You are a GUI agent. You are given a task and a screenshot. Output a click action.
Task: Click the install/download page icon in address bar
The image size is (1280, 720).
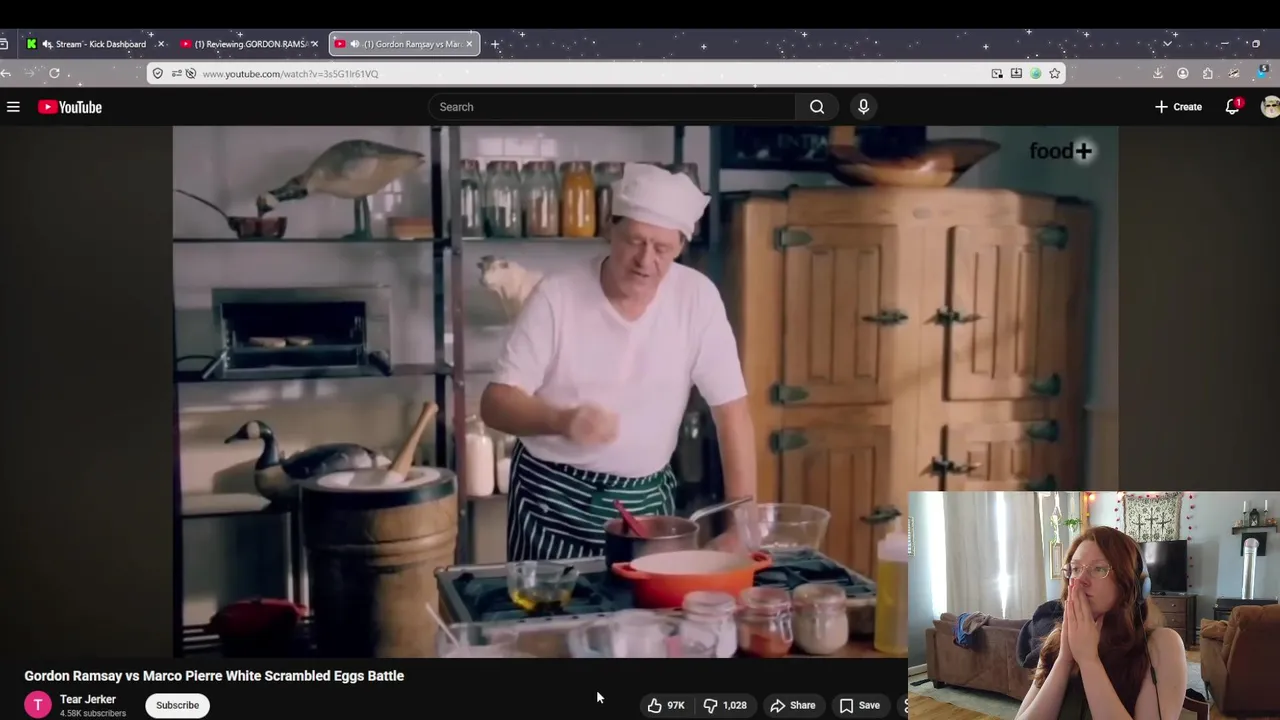[x=1016, y=73]
